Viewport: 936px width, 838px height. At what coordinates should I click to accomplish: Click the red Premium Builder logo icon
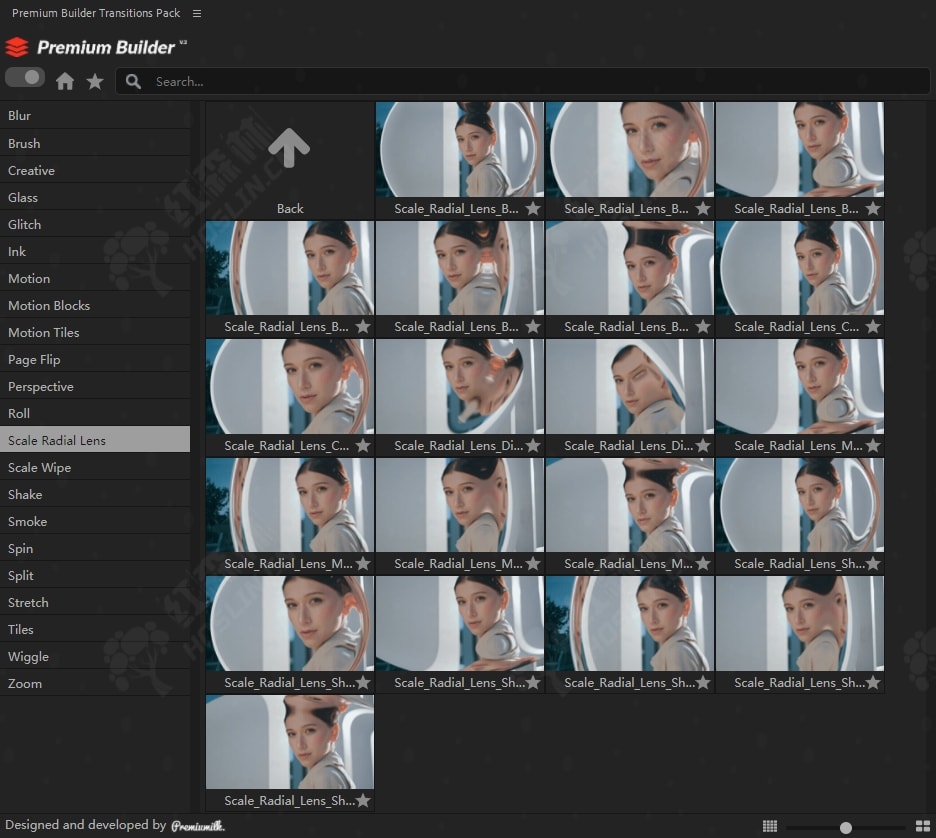(x=17, y=47)
